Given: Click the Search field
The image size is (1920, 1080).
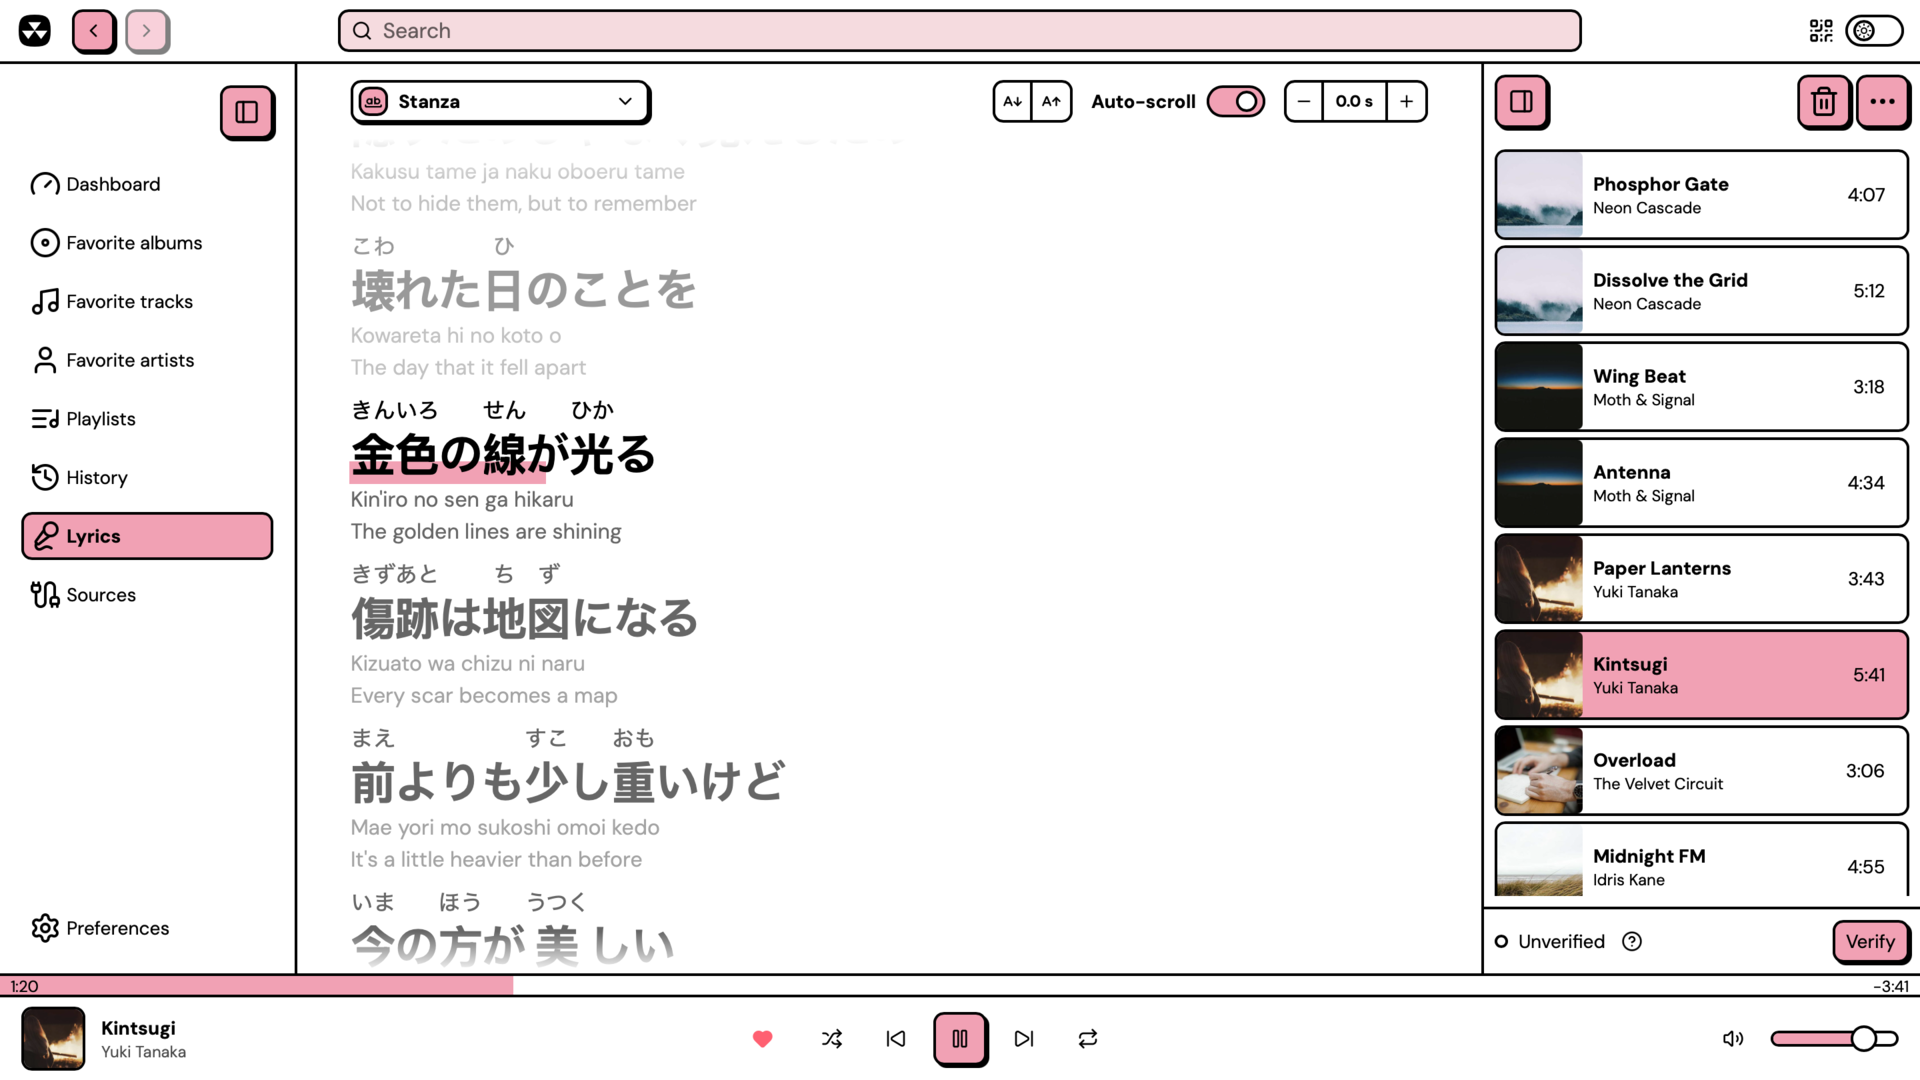Looking at the screenshot, I should [959, 31].
